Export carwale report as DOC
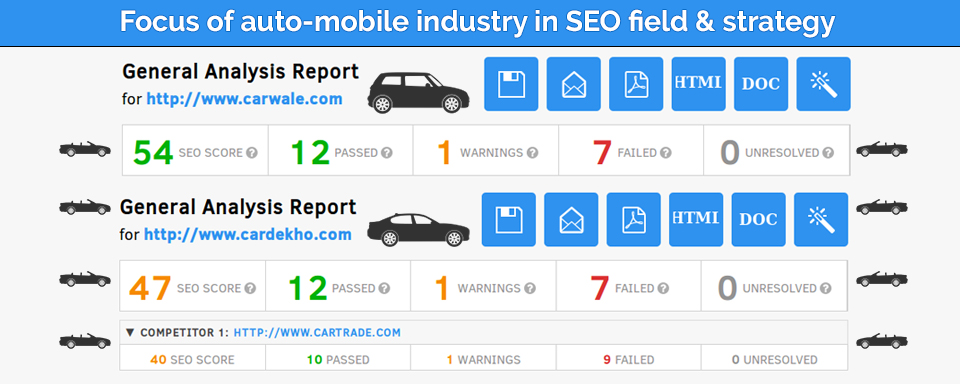Screen dimensions: 960x384 pyautogui.click(x=761, y=84)
